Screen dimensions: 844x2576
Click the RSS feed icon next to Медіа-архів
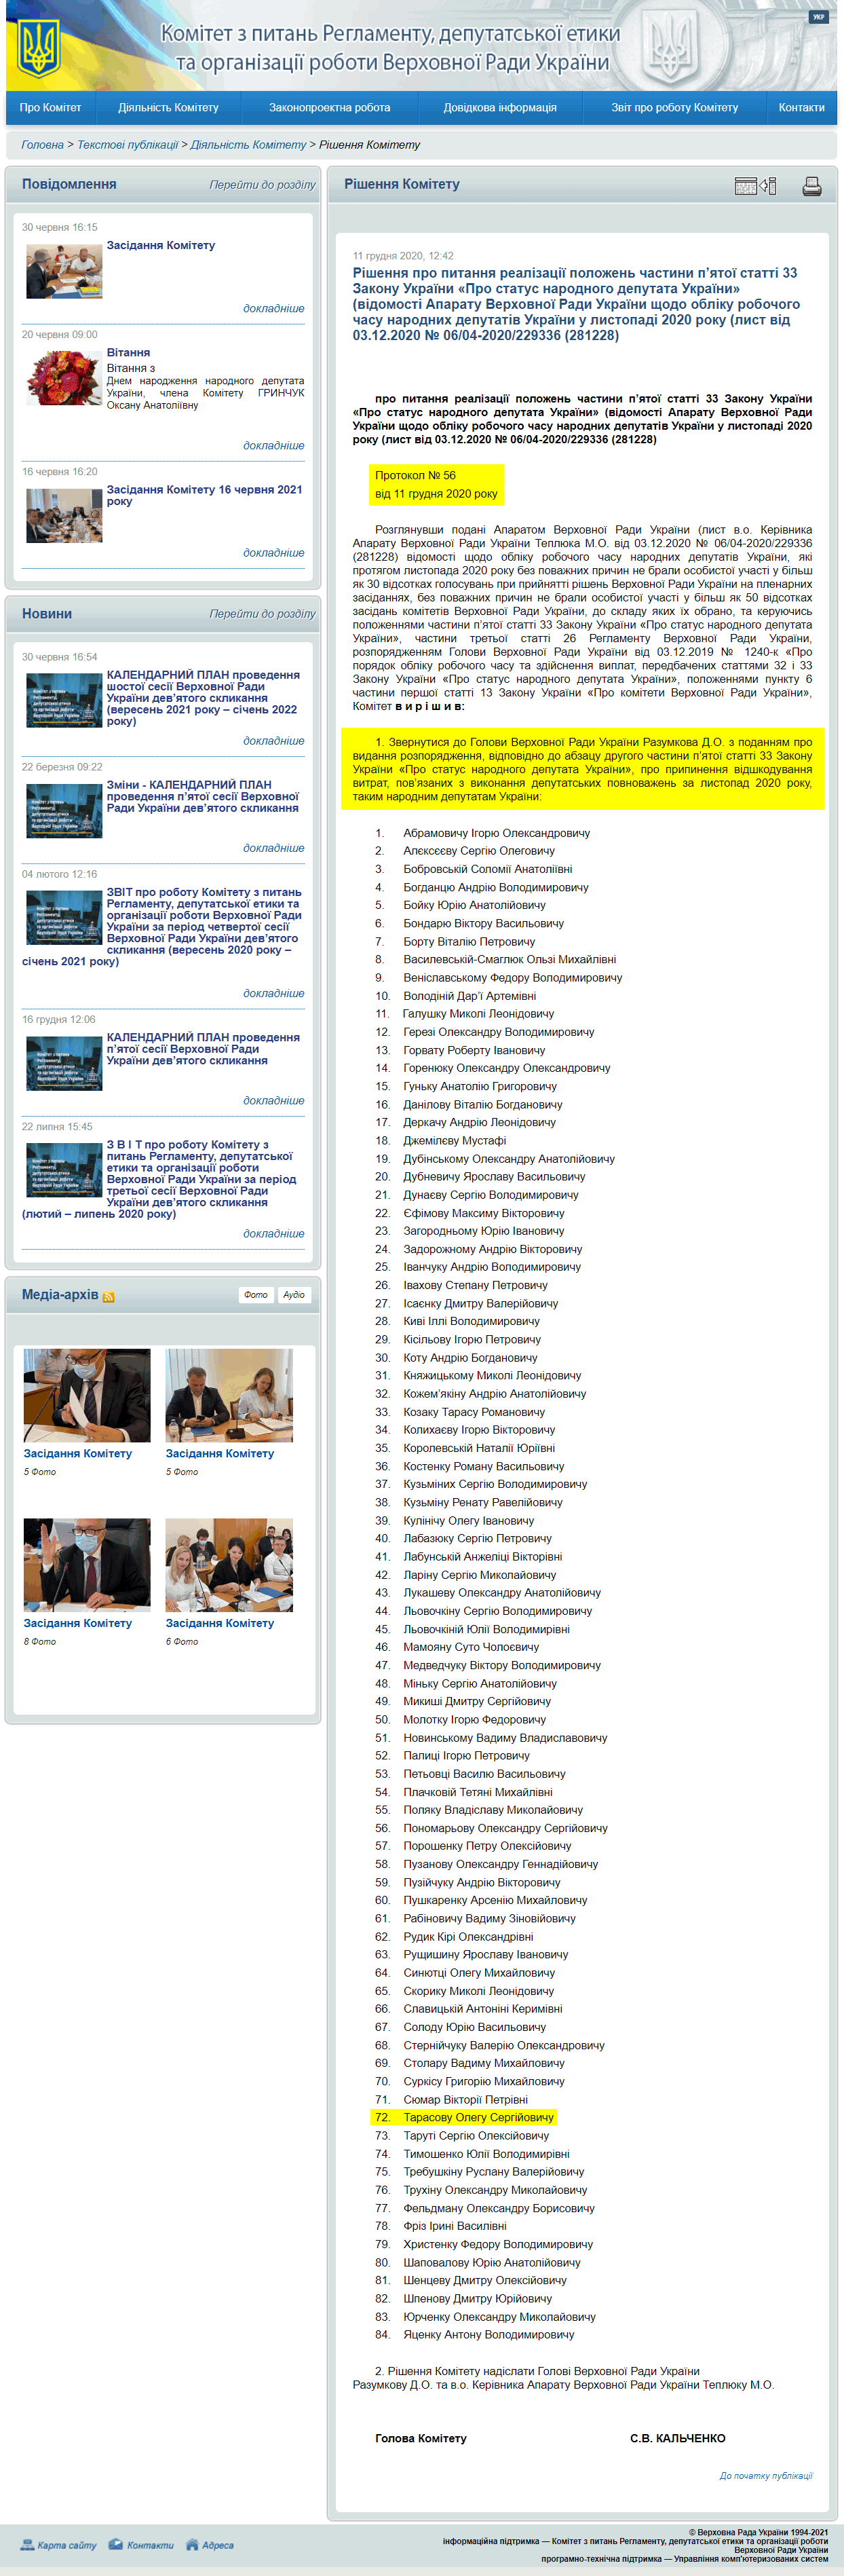coord(108,1297)
